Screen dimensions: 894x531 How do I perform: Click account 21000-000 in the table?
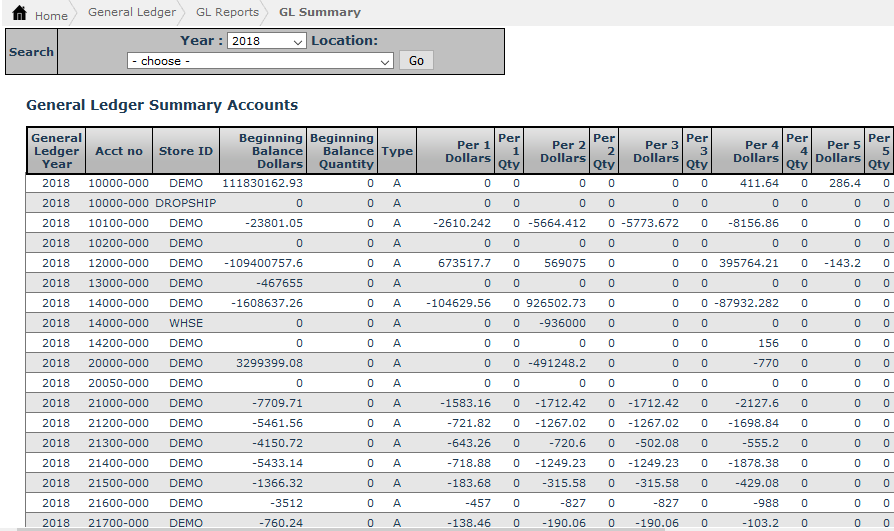(x=119, y=403)
